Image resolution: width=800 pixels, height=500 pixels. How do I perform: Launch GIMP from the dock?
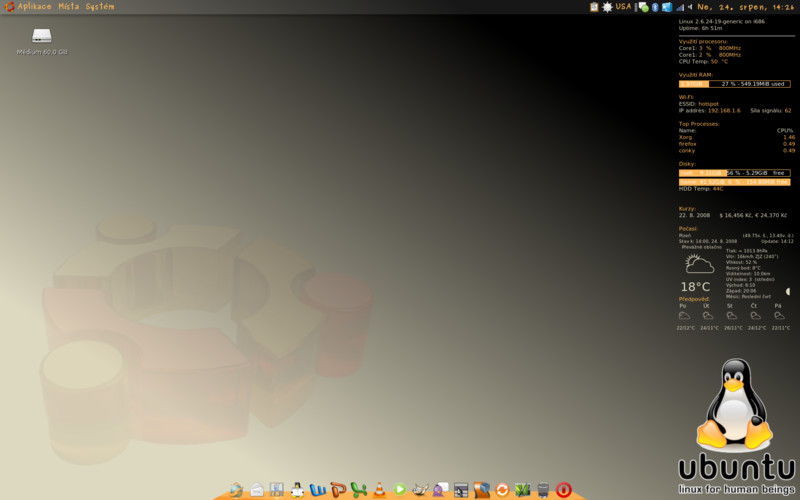point(420,490)
